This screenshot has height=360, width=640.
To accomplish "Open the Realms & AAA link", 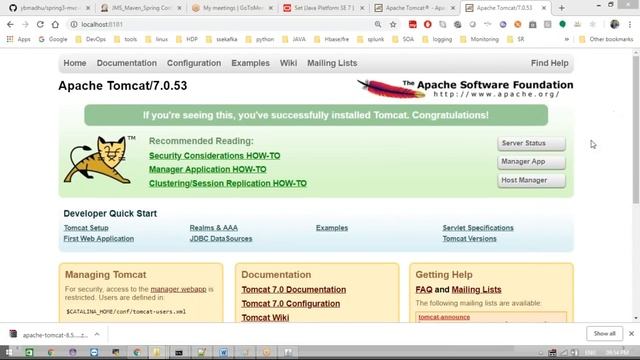I will [213, 228].
